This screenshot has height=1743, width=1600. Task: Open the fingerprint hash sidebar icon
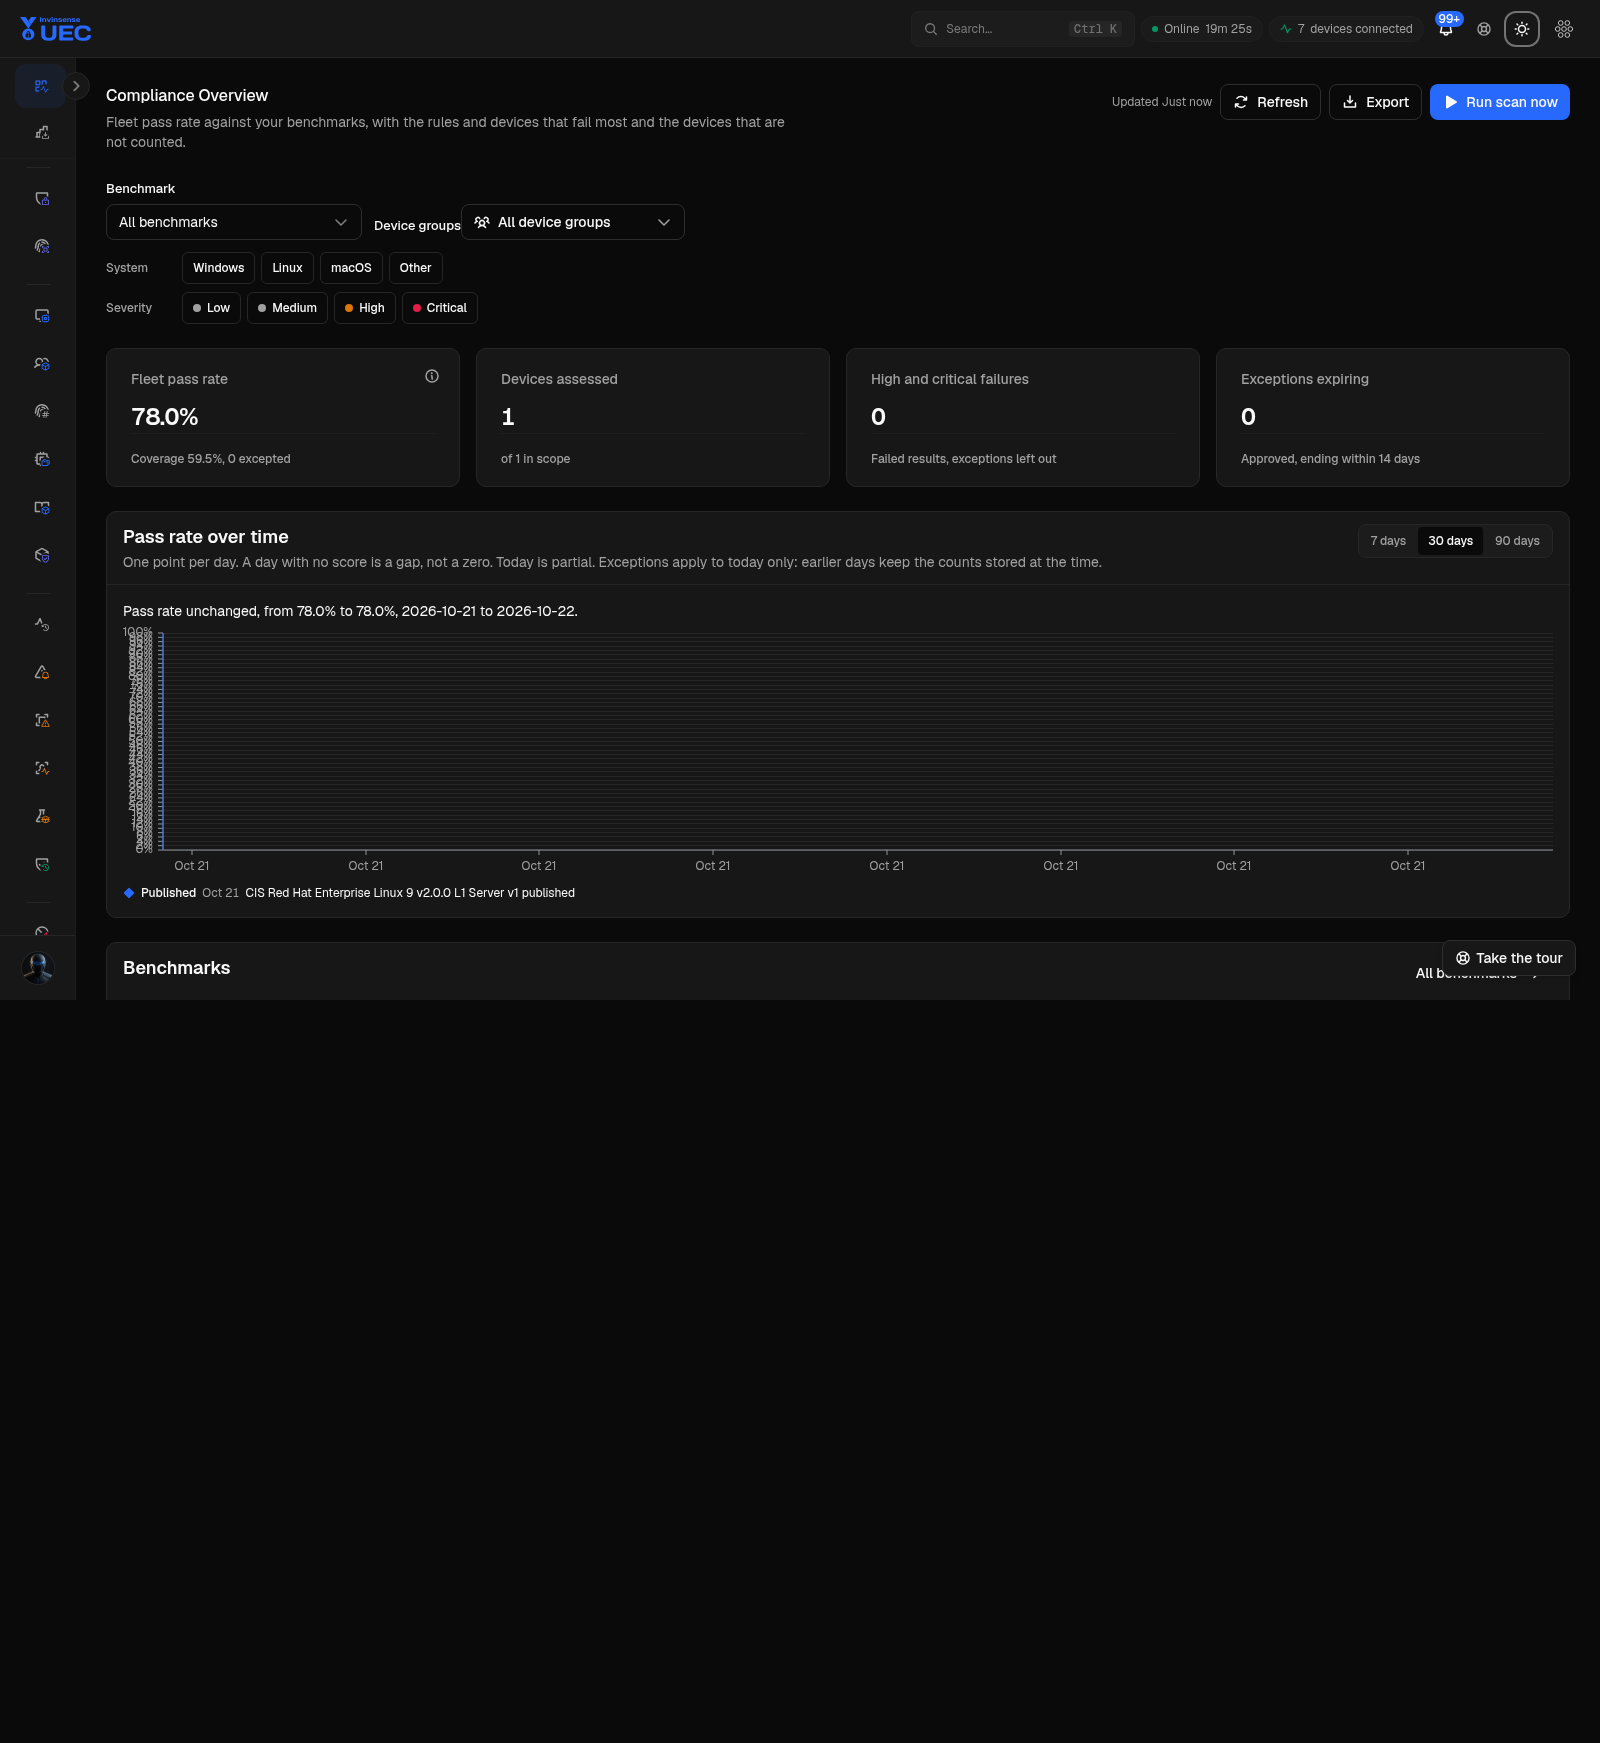[x=42, y=411]
